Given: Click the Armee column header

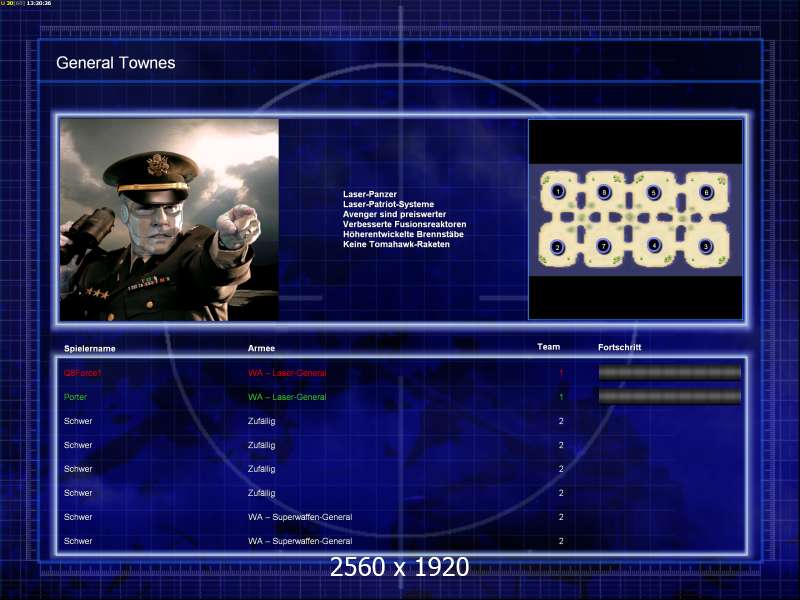Looking at the screenshot, I should pyautogui.click(x=261, y=348).
